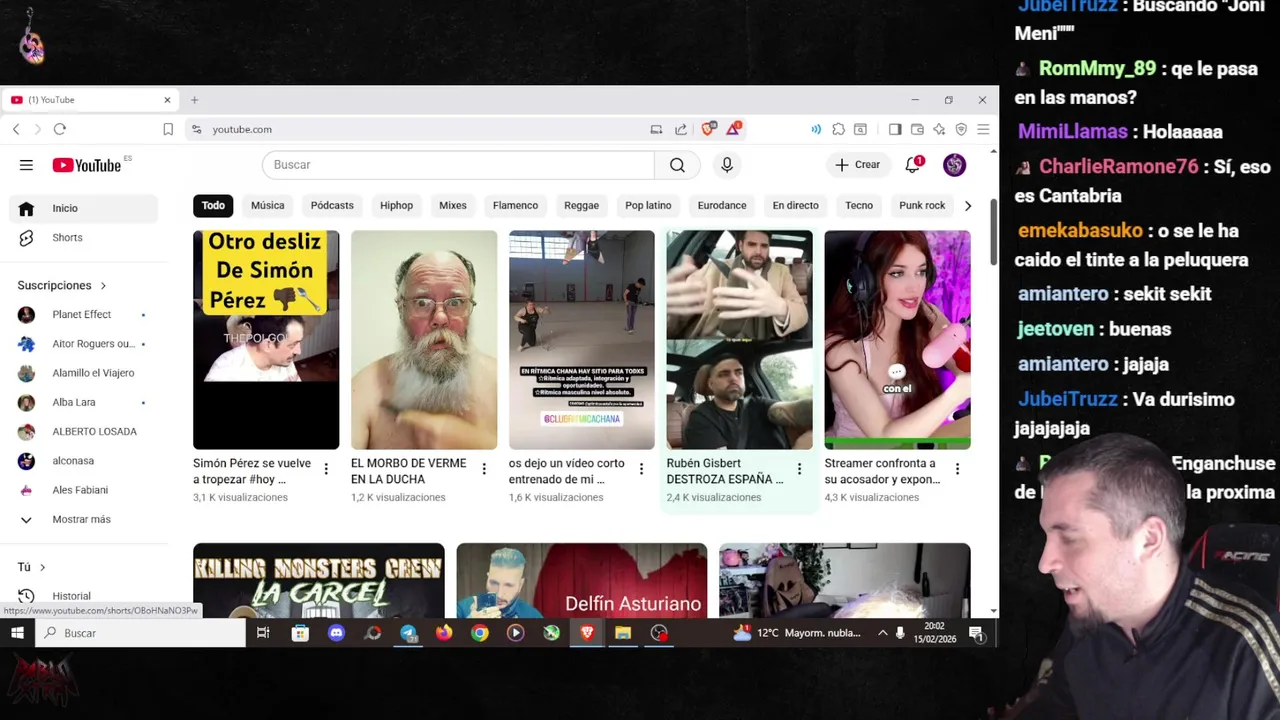Open Telegram from the taskbar
1280x720 pixels.
[x=408, y=633]
